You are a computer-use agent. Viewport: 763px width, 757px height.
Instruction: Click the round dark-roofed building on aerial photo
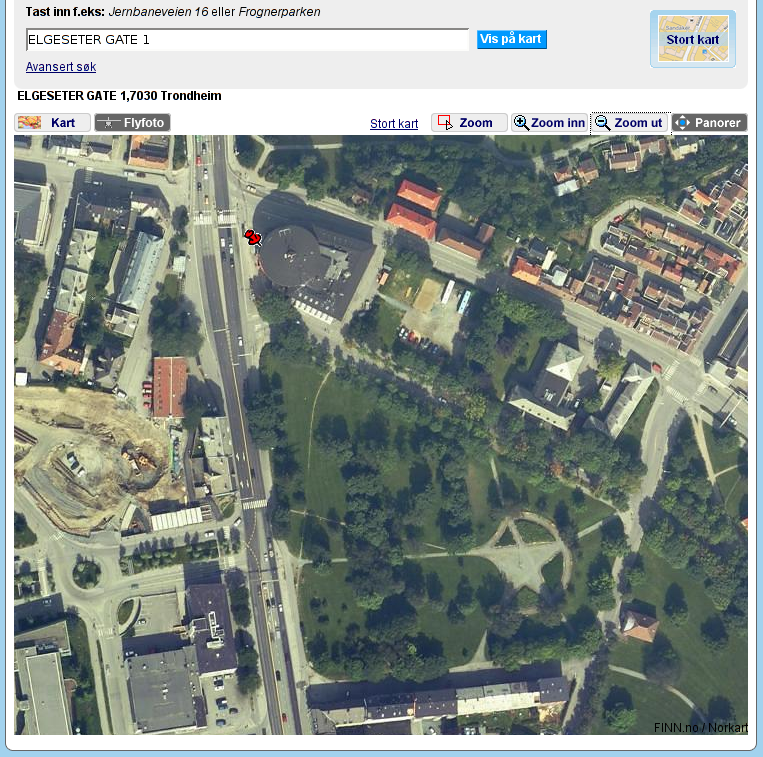point(291,256)
